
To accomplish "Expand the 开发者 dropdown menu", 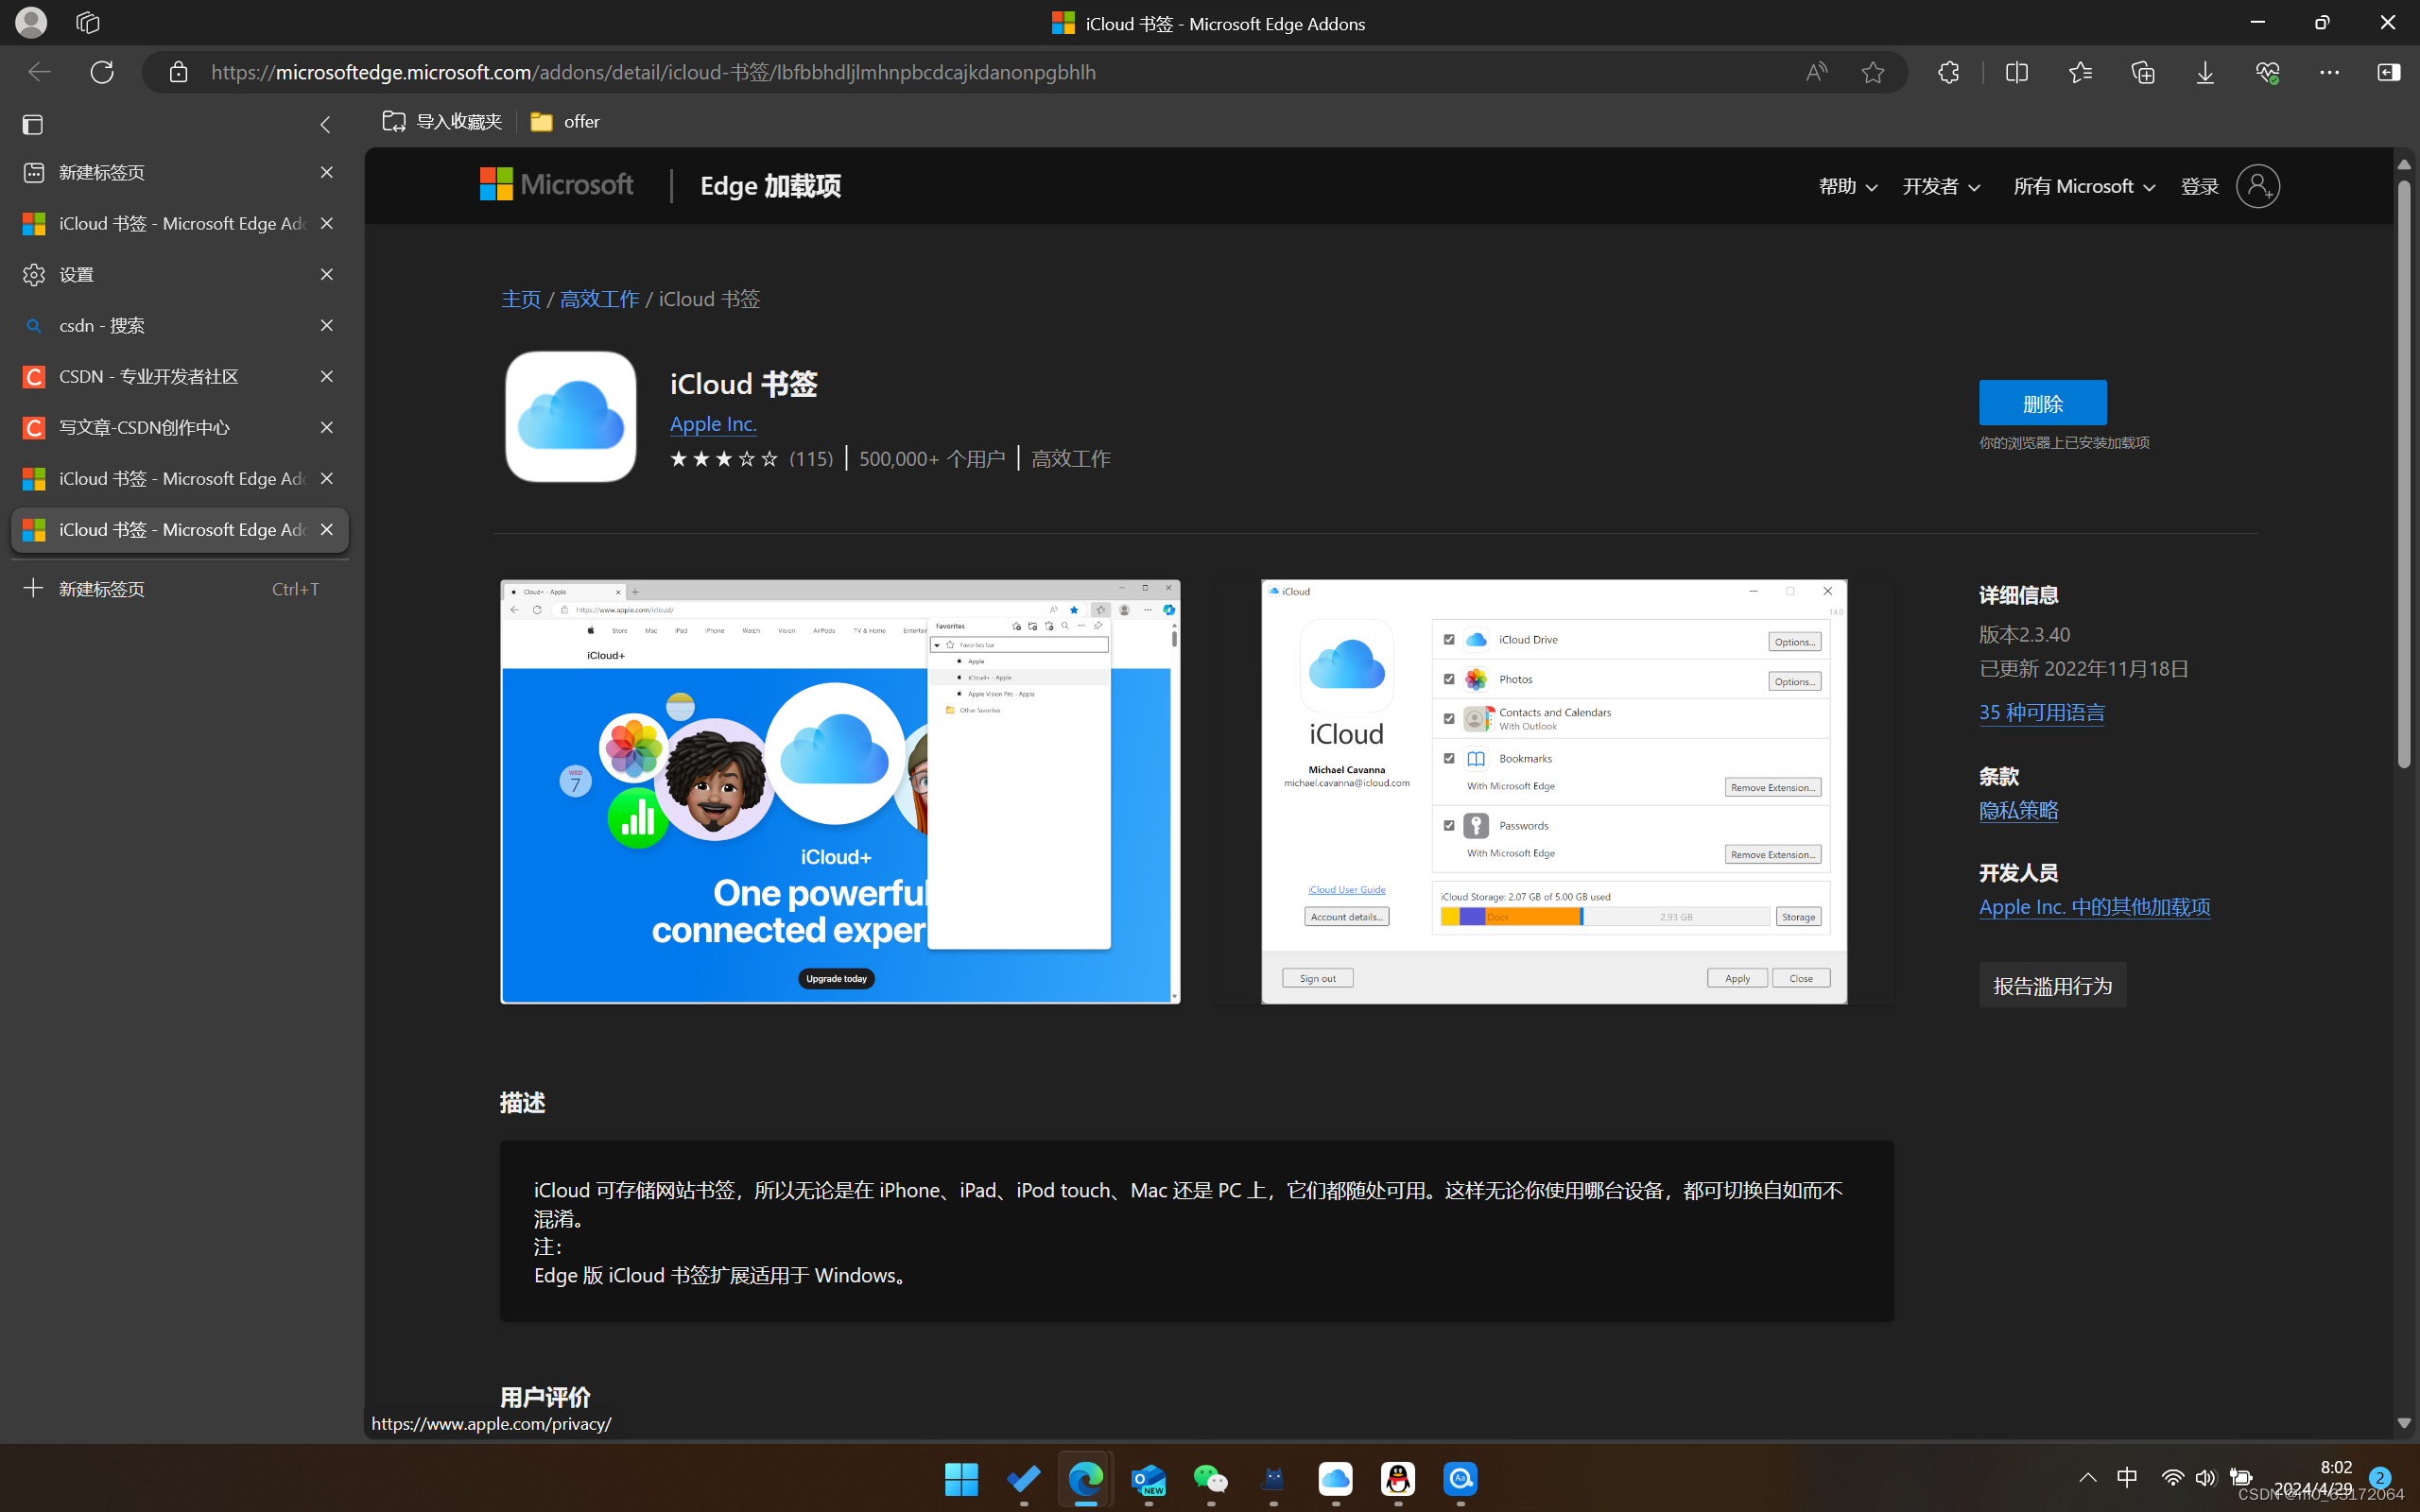I will click(x=1941, y=186).
